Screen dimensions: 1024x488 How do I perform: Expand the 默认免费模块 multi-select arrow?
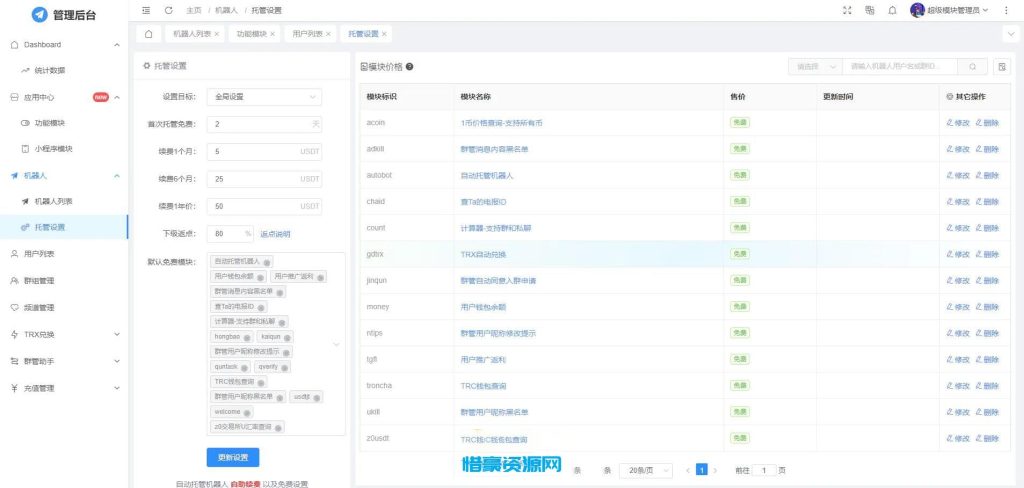(x=336, y=344)
